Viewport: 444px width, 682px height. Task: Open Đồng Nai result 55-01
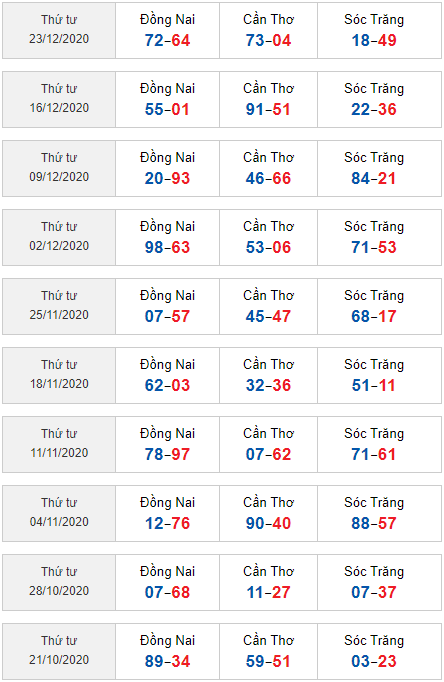(x=167, y=110)
